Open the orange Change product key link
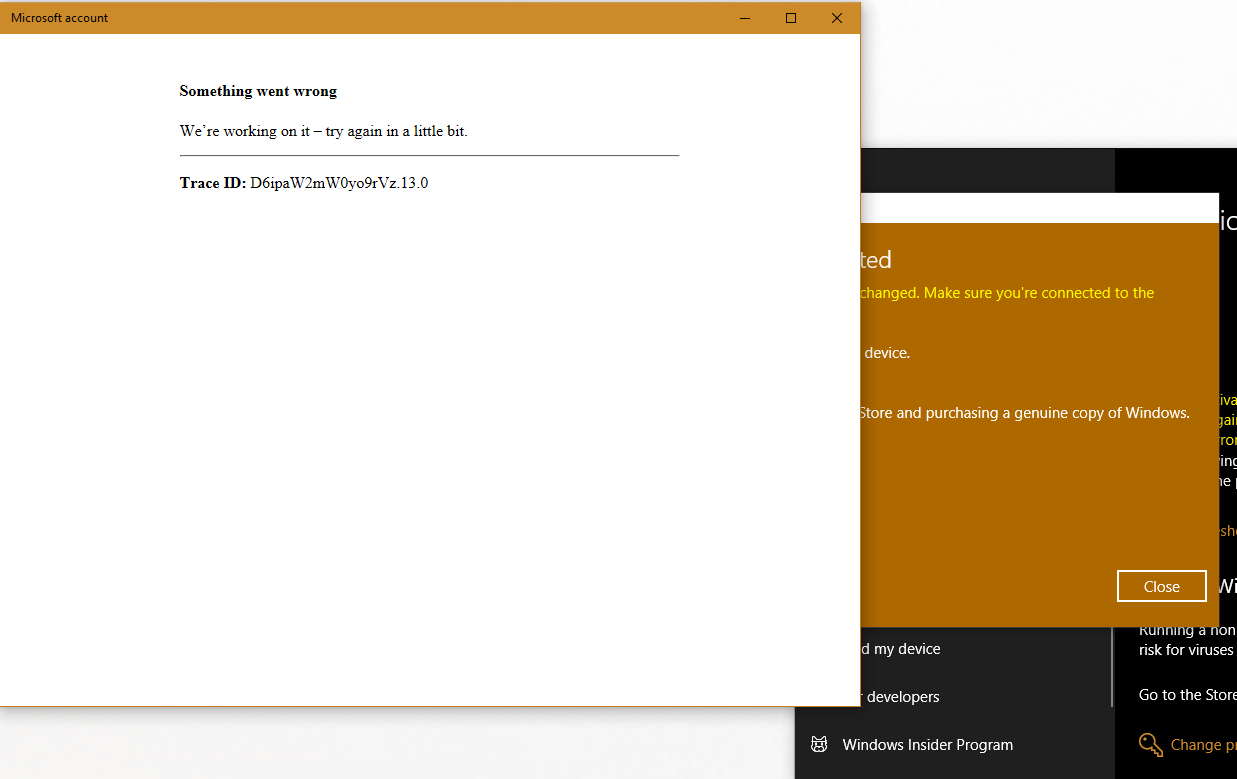 coord(1203,744)
